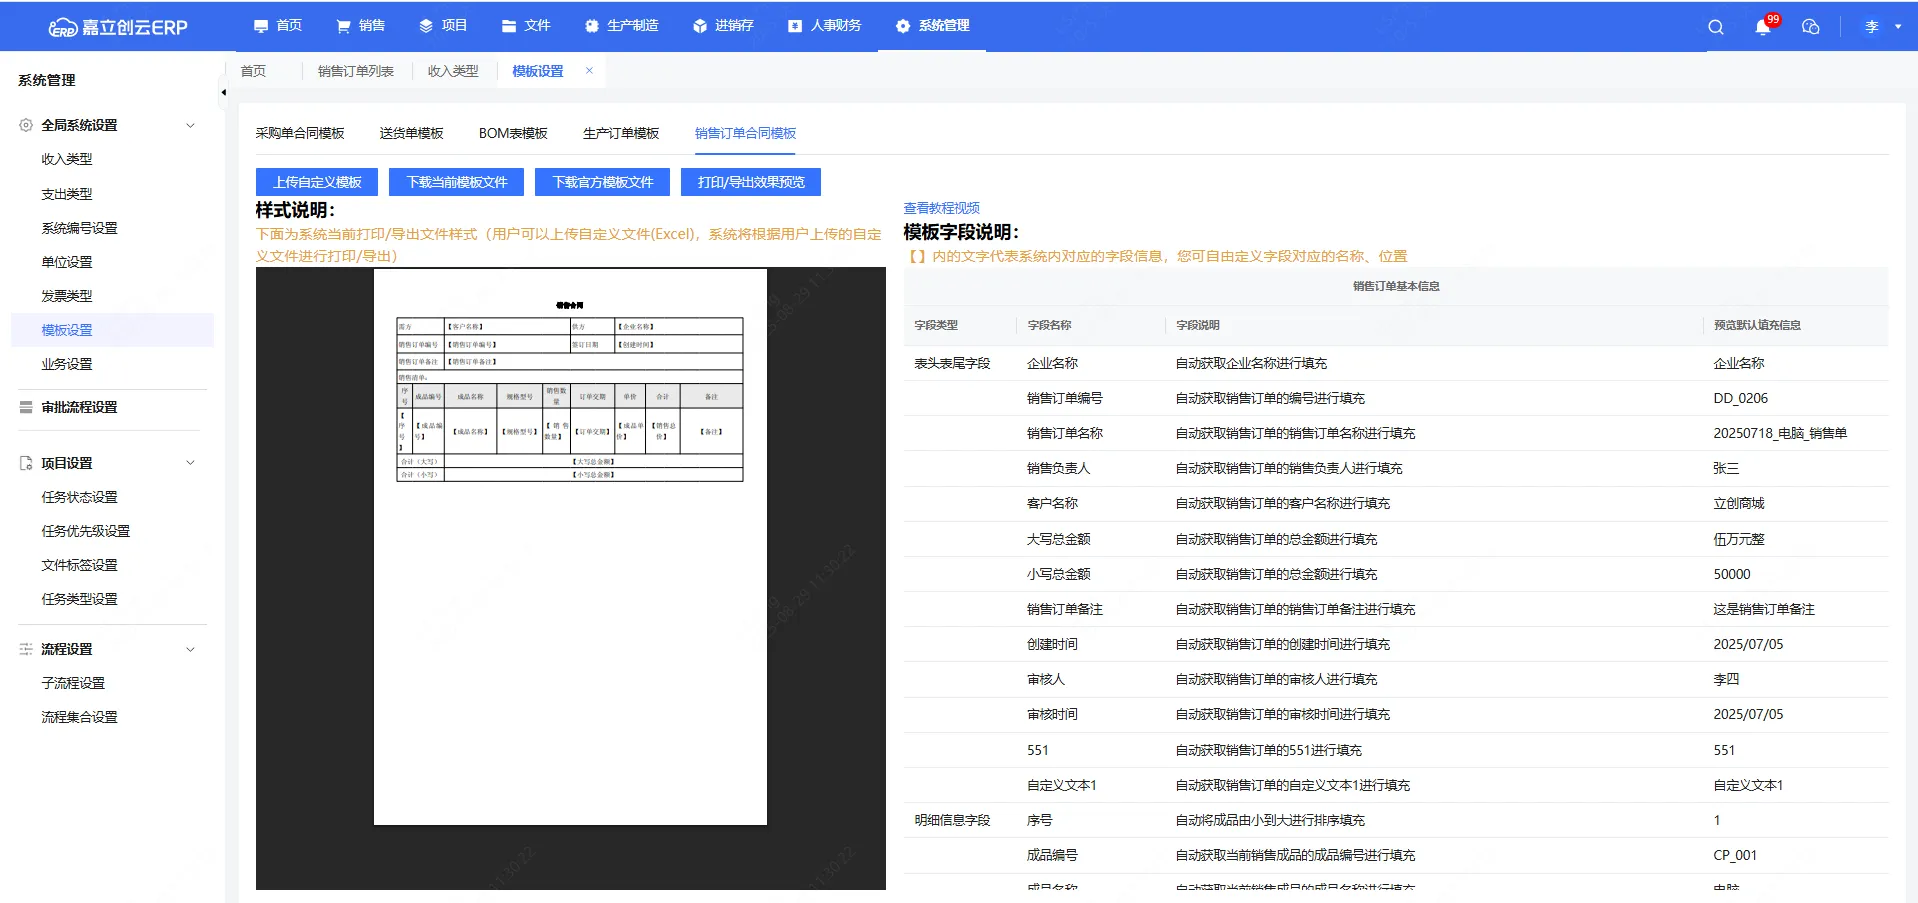Screen dimensions: 1918x903
Task: Click the search magnifier icon in header
Action: [x=1715, y=27]
